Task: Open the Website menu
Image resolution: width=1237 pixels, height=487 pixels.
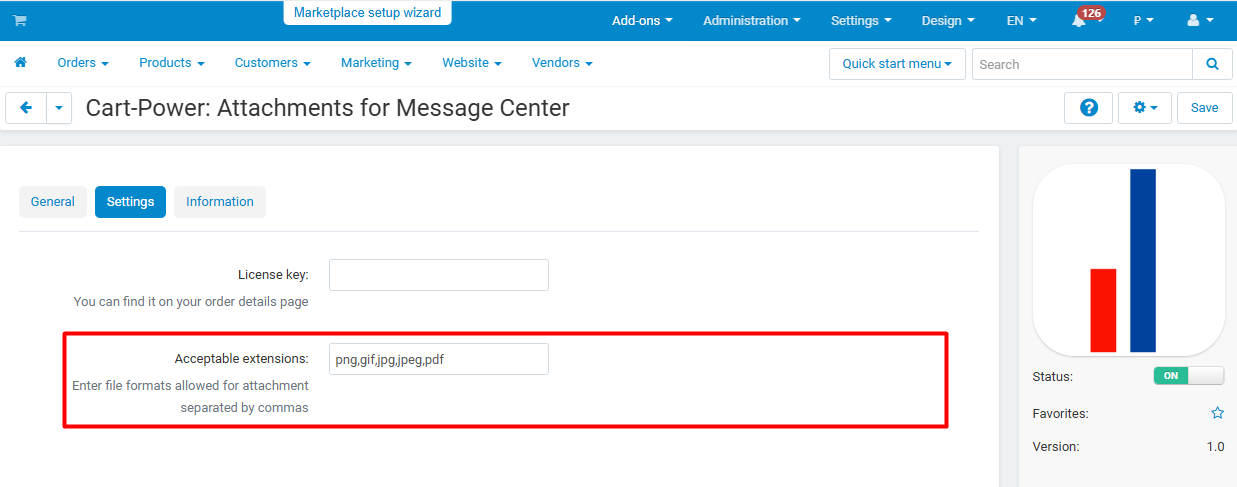Action: click(472, 63)
